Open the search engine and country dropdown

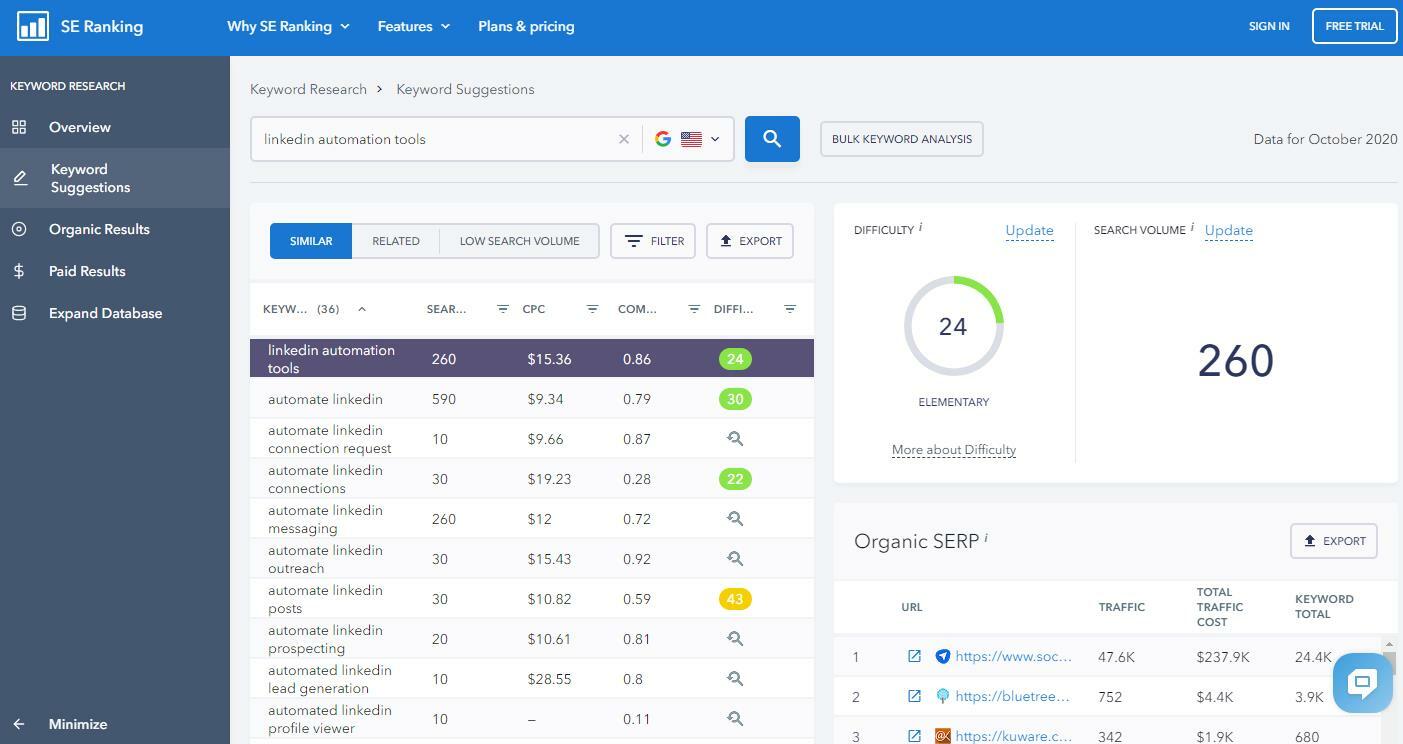pyautogui.click(x=688, y=139)
